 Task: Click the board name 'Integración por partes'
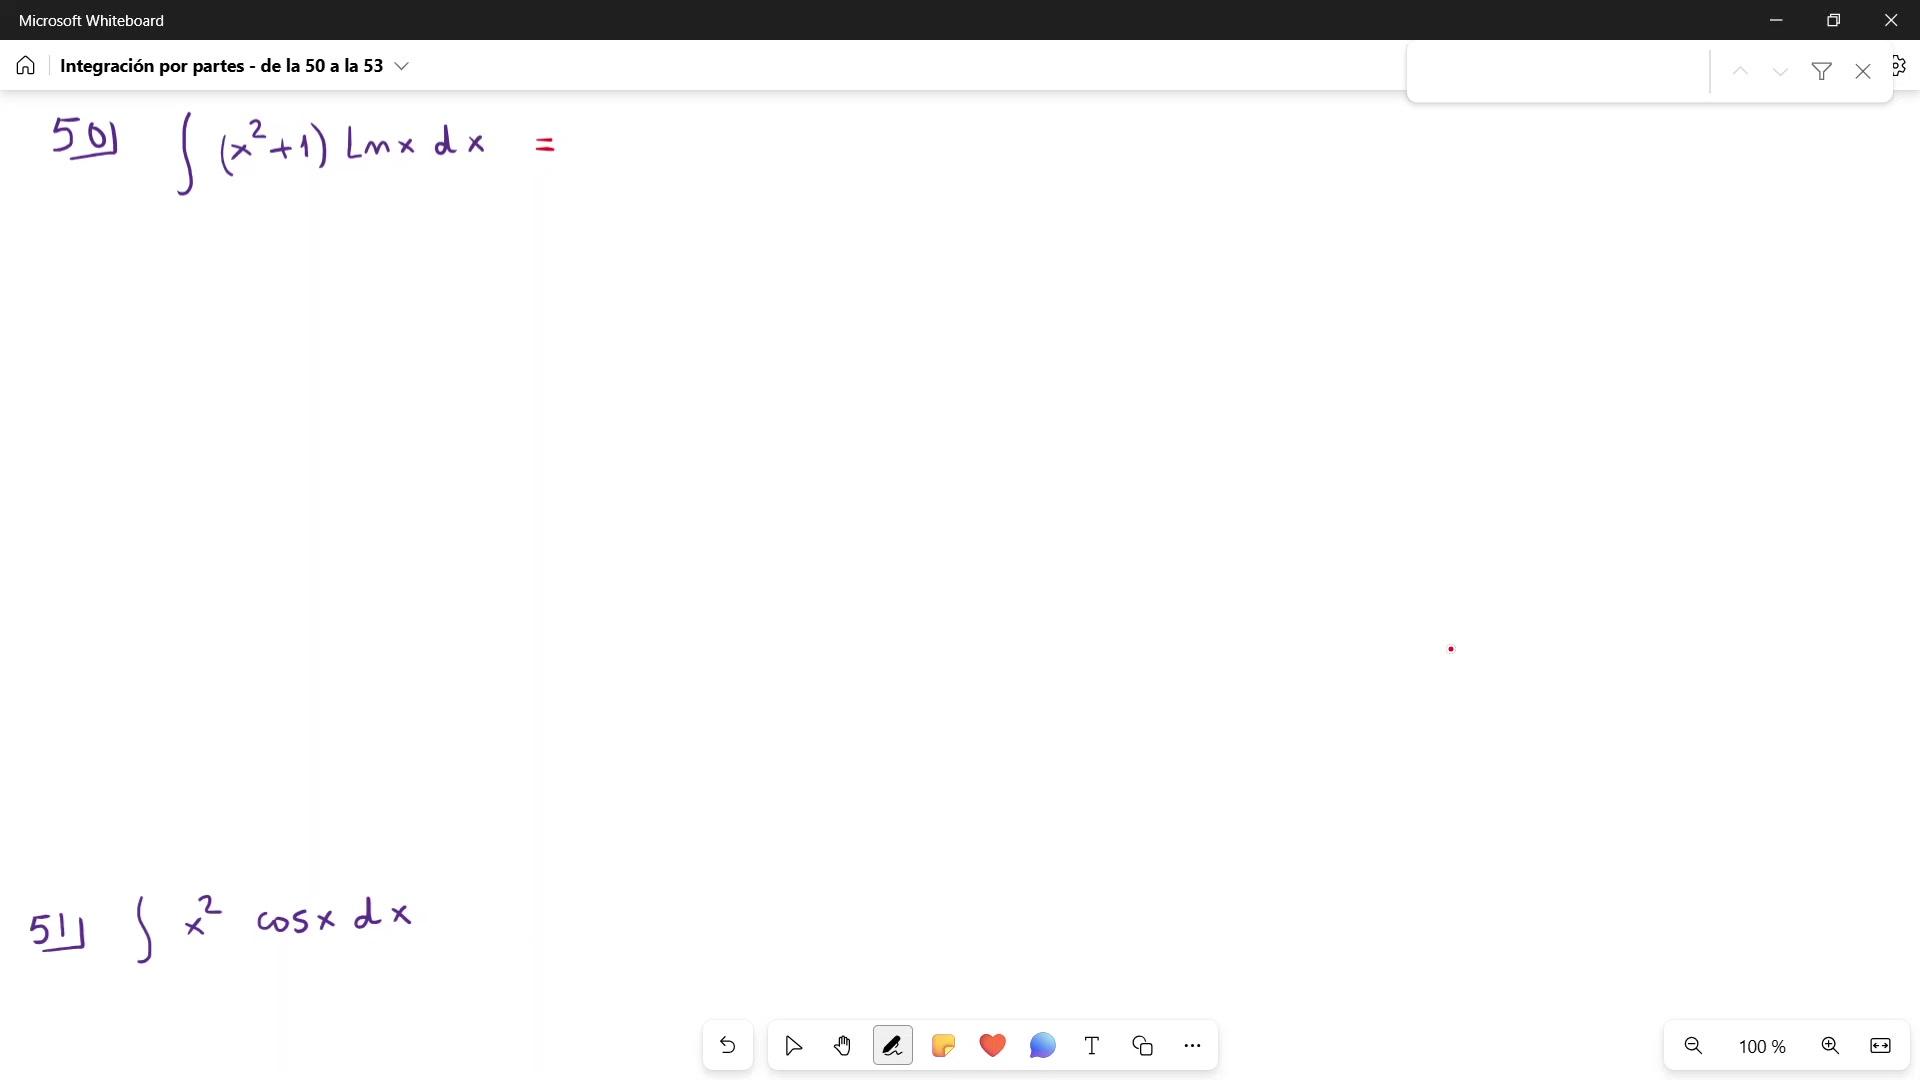[221, 66]
